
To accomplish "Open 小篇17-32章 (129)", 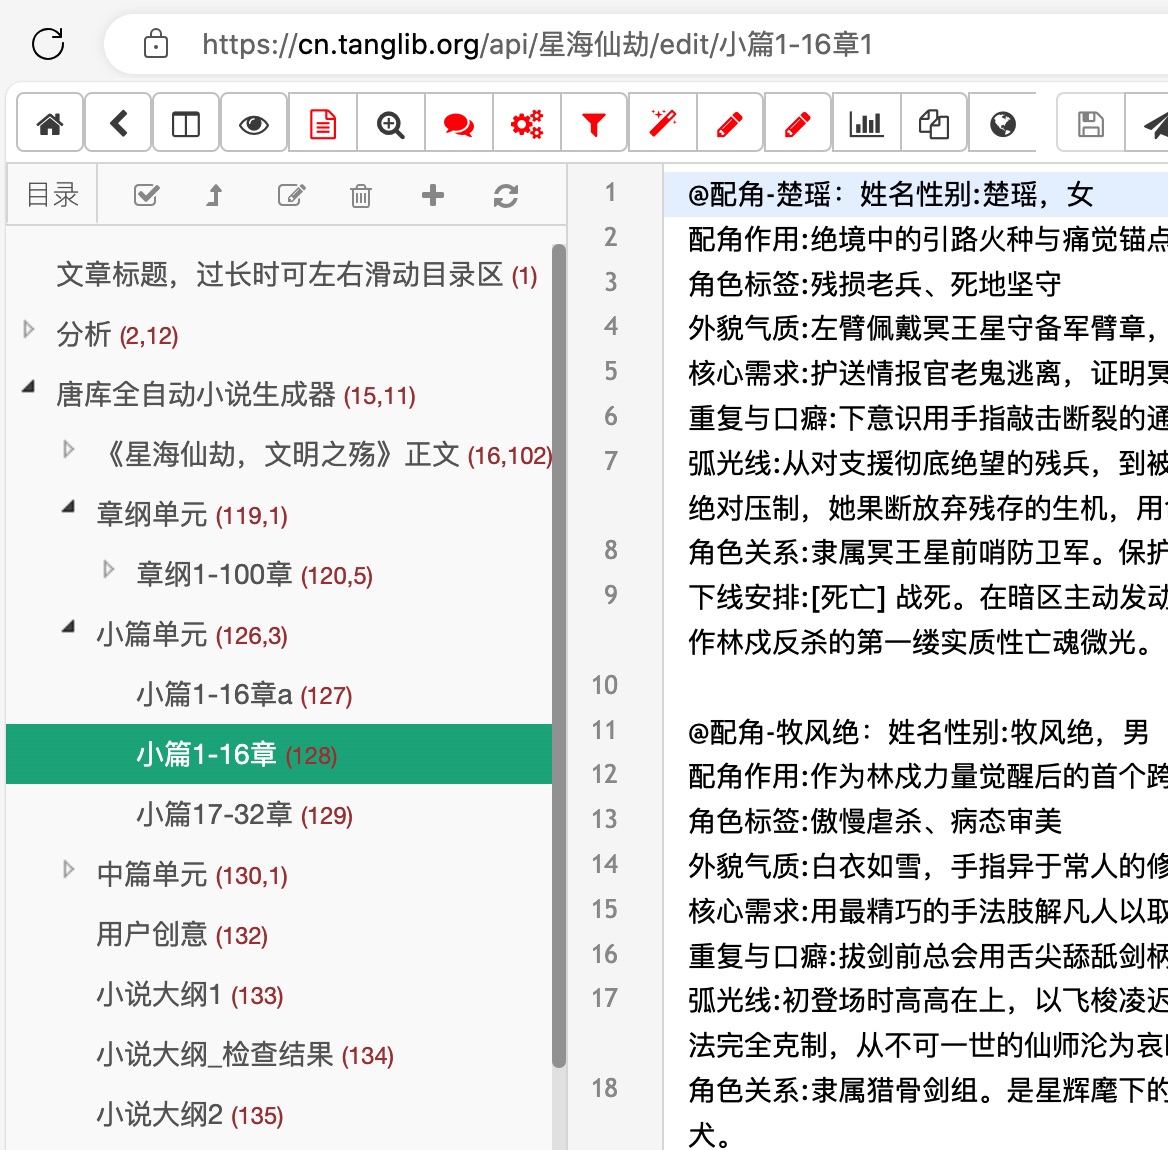I will click(x=244, y=814).
